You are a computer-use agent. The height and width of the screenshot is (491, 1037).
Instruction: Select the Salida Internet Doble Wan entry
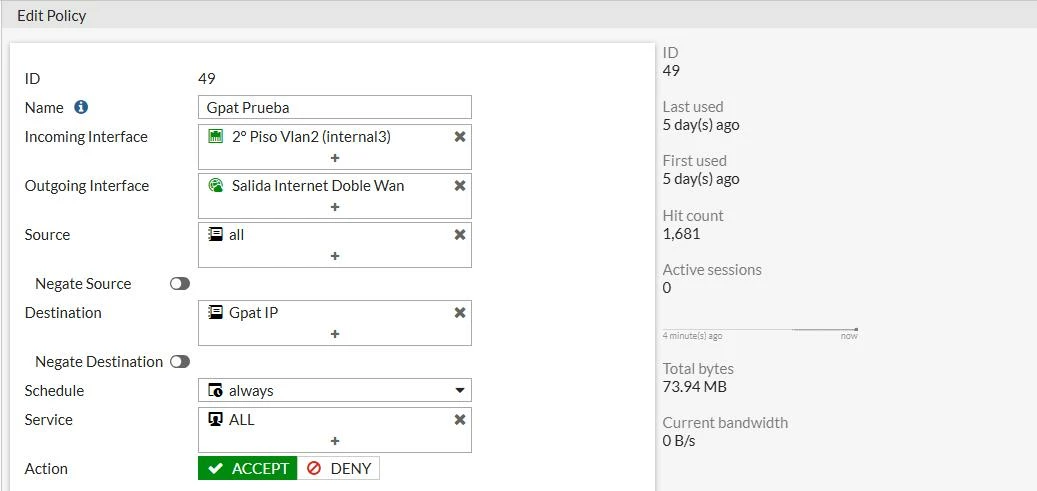(317, 186)
